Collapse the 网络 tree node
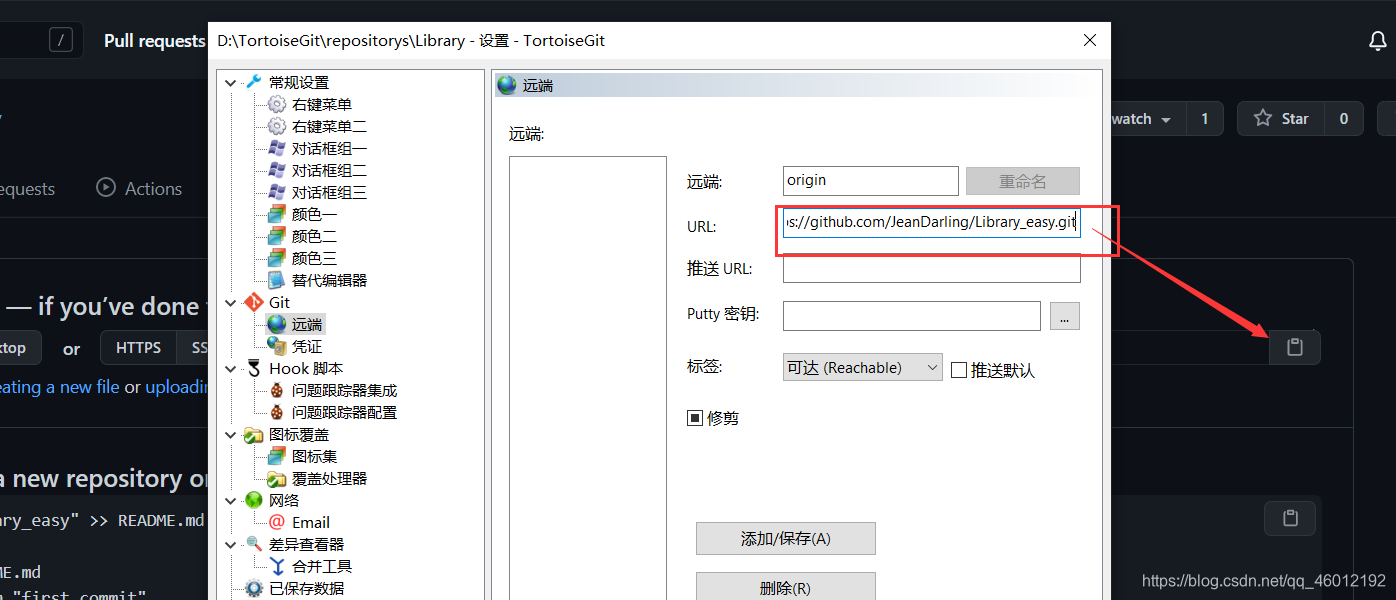The image size is (1396, 600). [231, 500]
